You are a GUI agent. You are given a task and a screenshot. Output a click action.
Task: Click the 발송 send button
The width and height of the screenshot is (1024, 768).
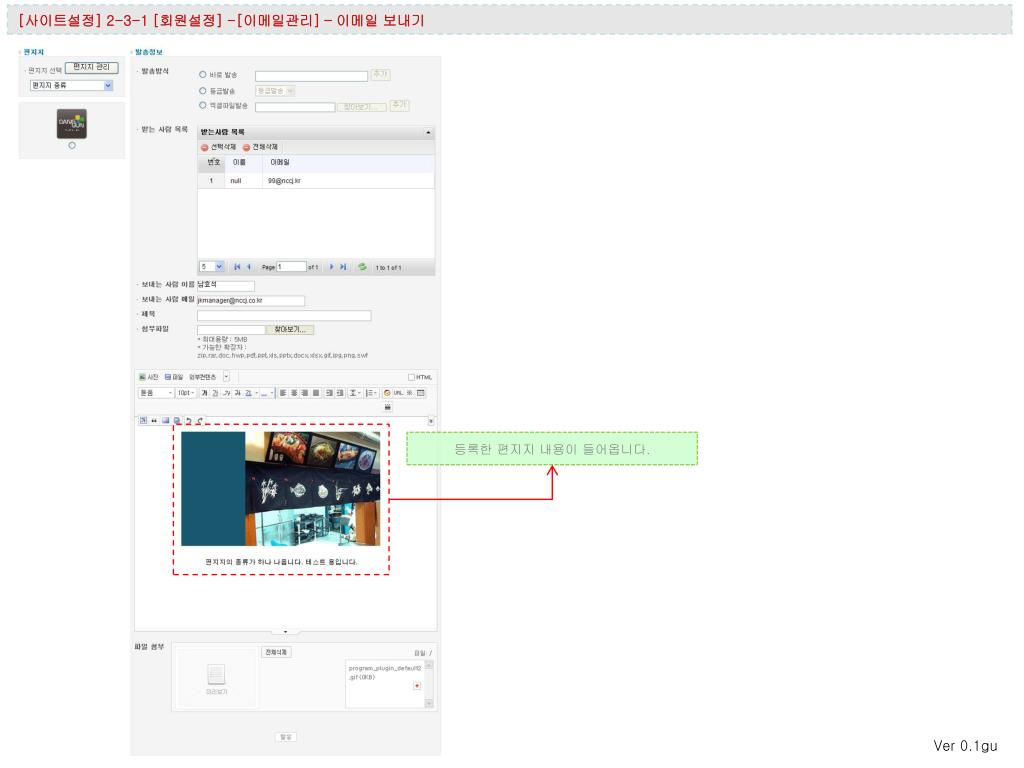[285, 737]
